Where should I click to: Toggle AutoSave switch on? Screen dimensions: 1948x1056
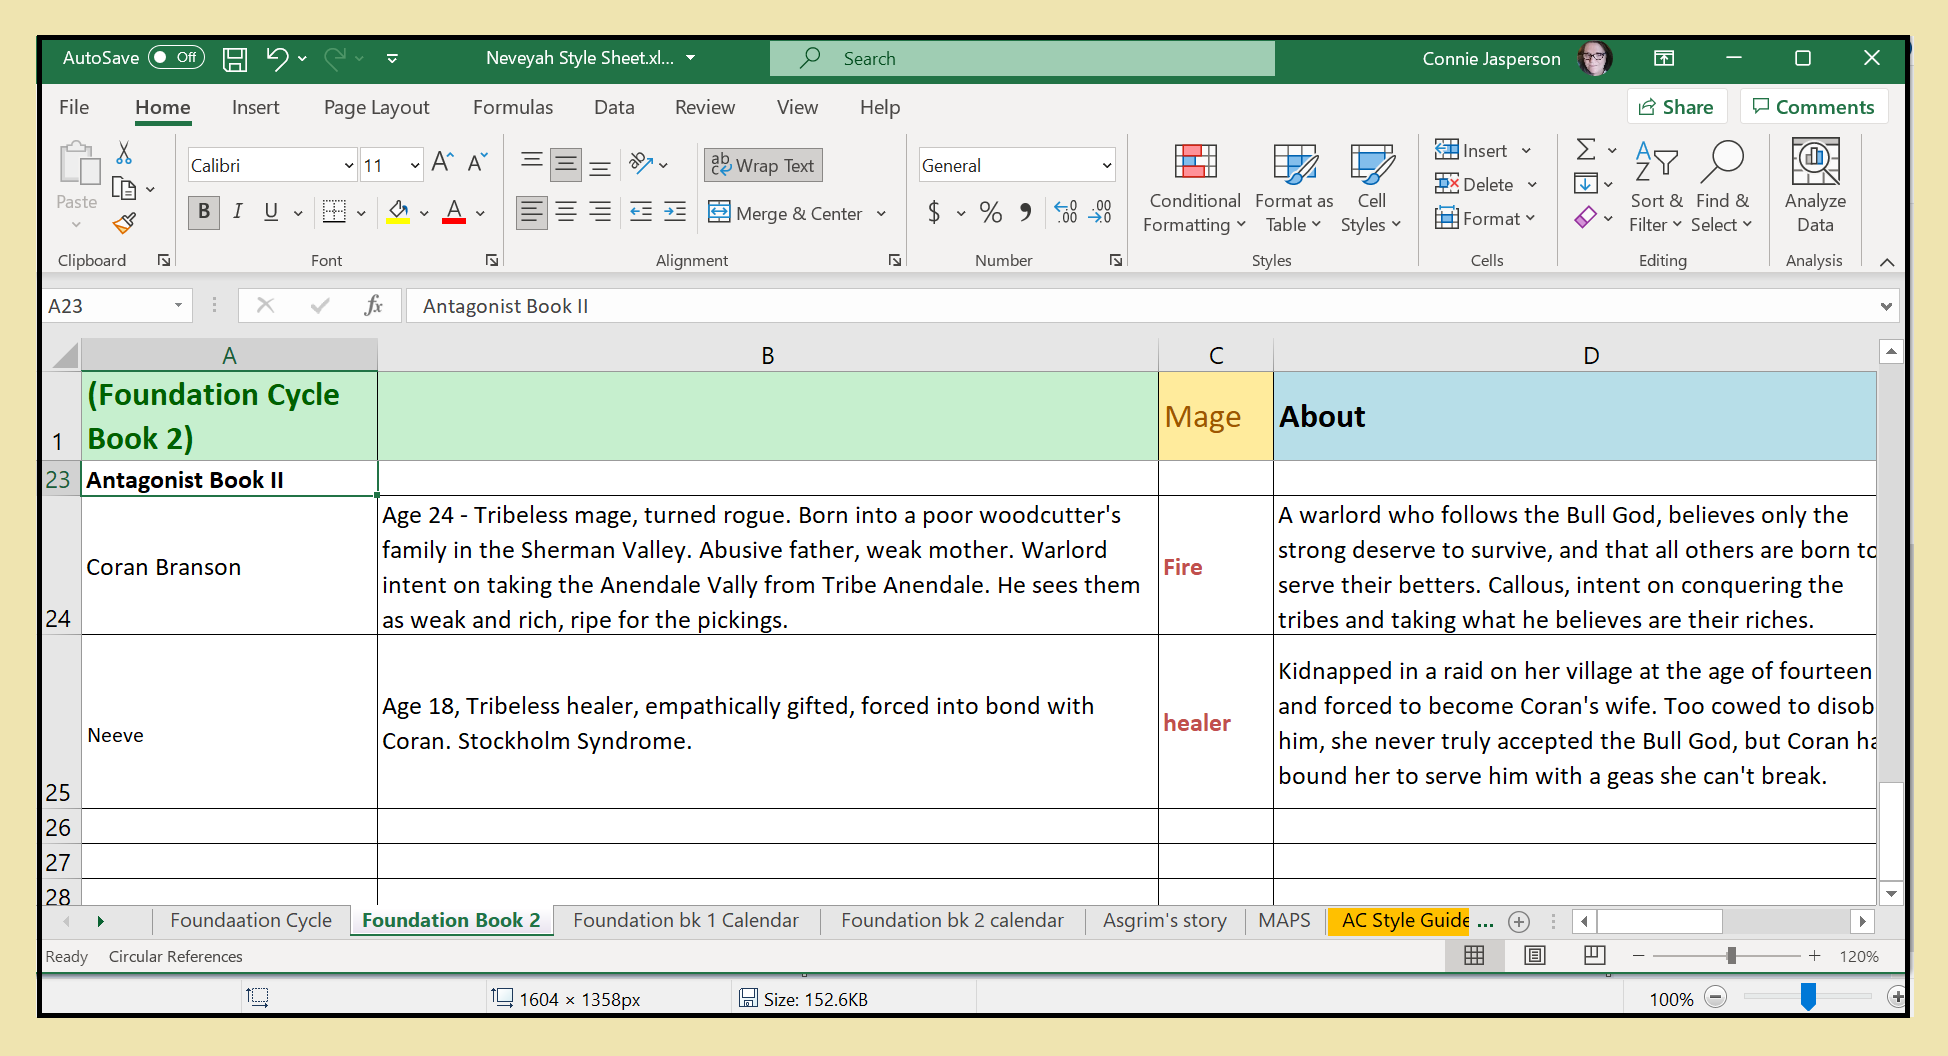point(176,58)
